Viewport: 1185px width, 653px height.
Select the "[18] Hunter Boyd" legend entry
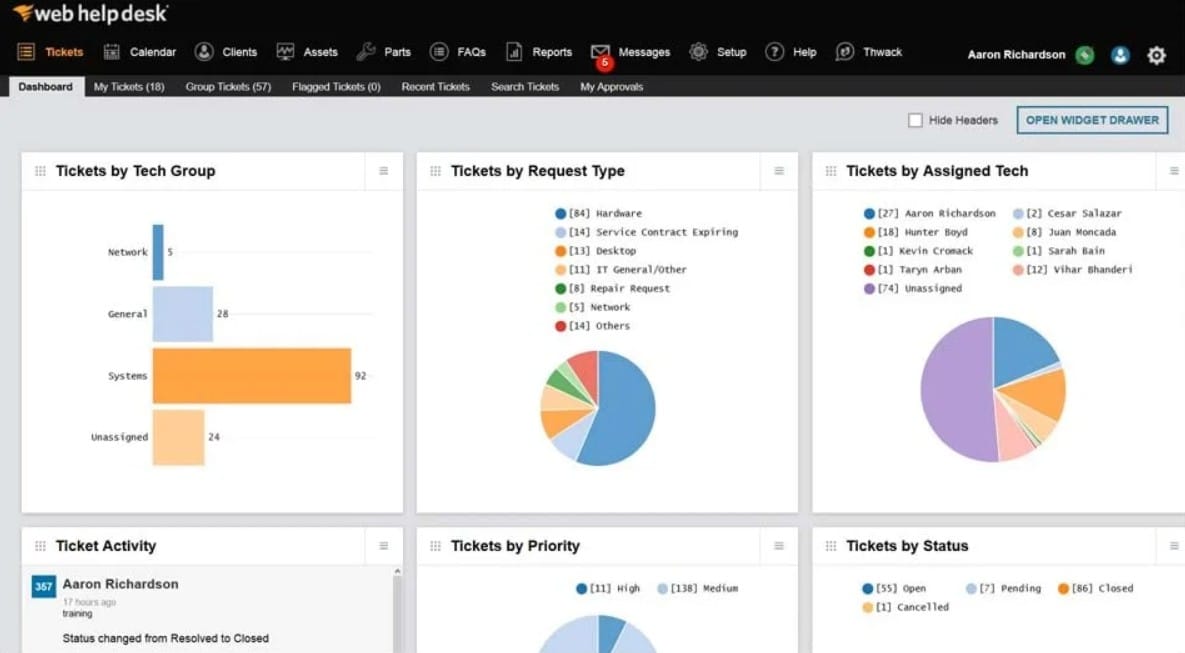(916, 232)
